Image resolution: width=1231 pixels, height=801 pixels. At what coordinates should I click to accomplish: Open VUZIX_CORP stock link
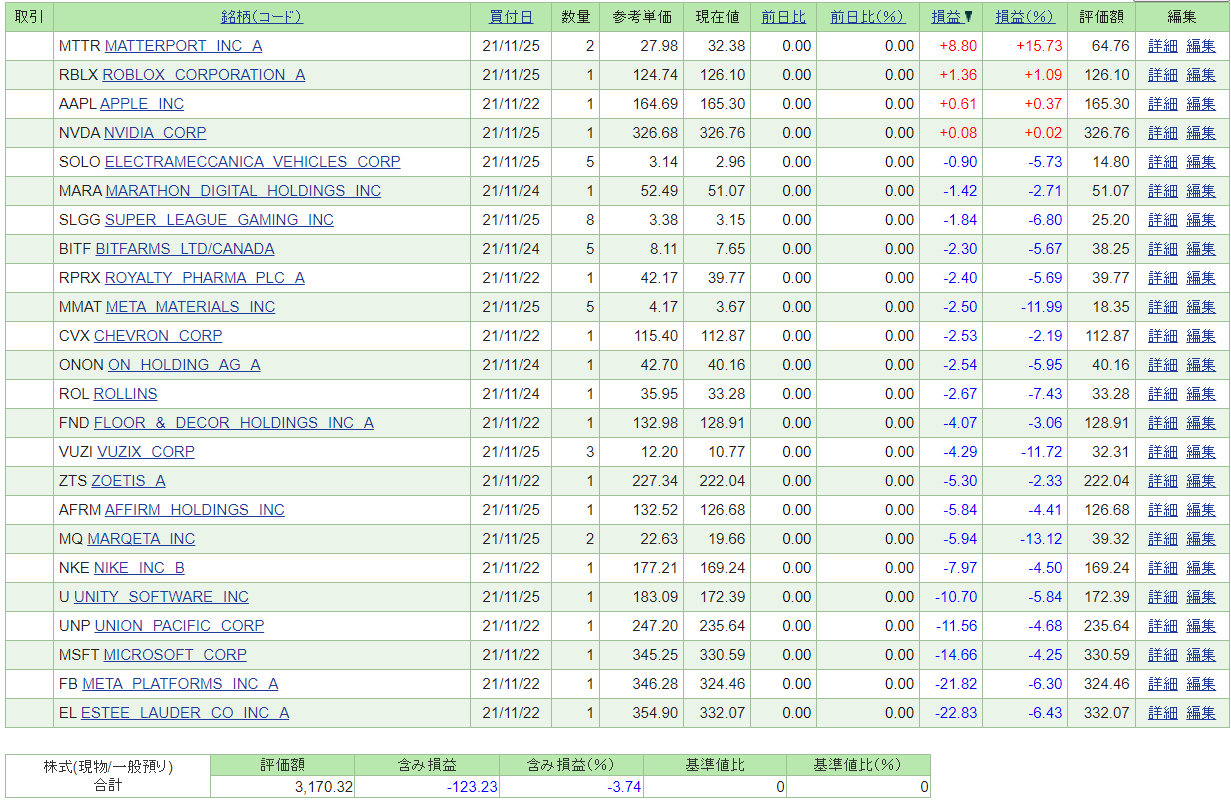(146, 452)
